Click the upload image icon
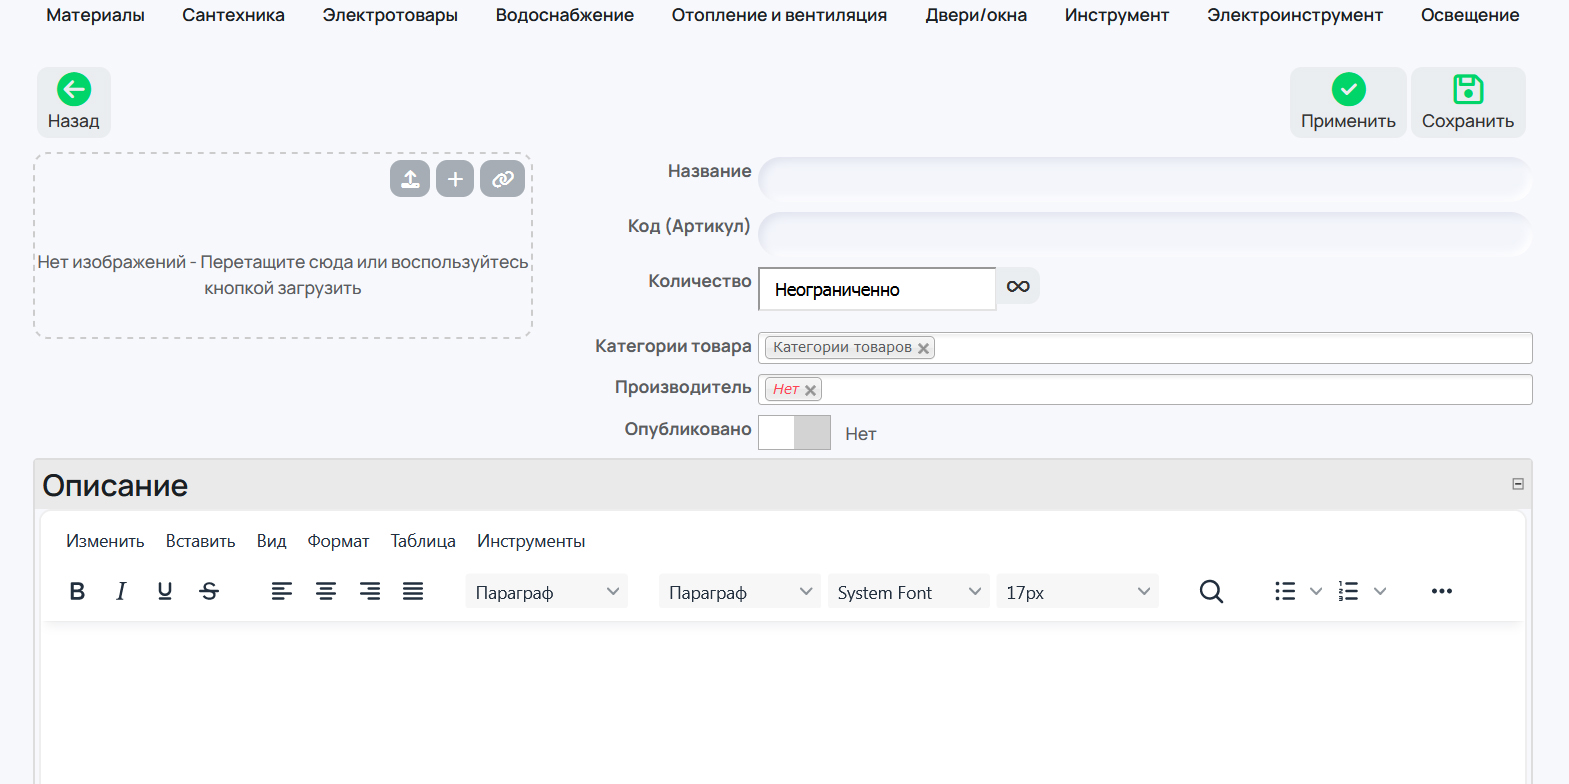 [410, 179]
